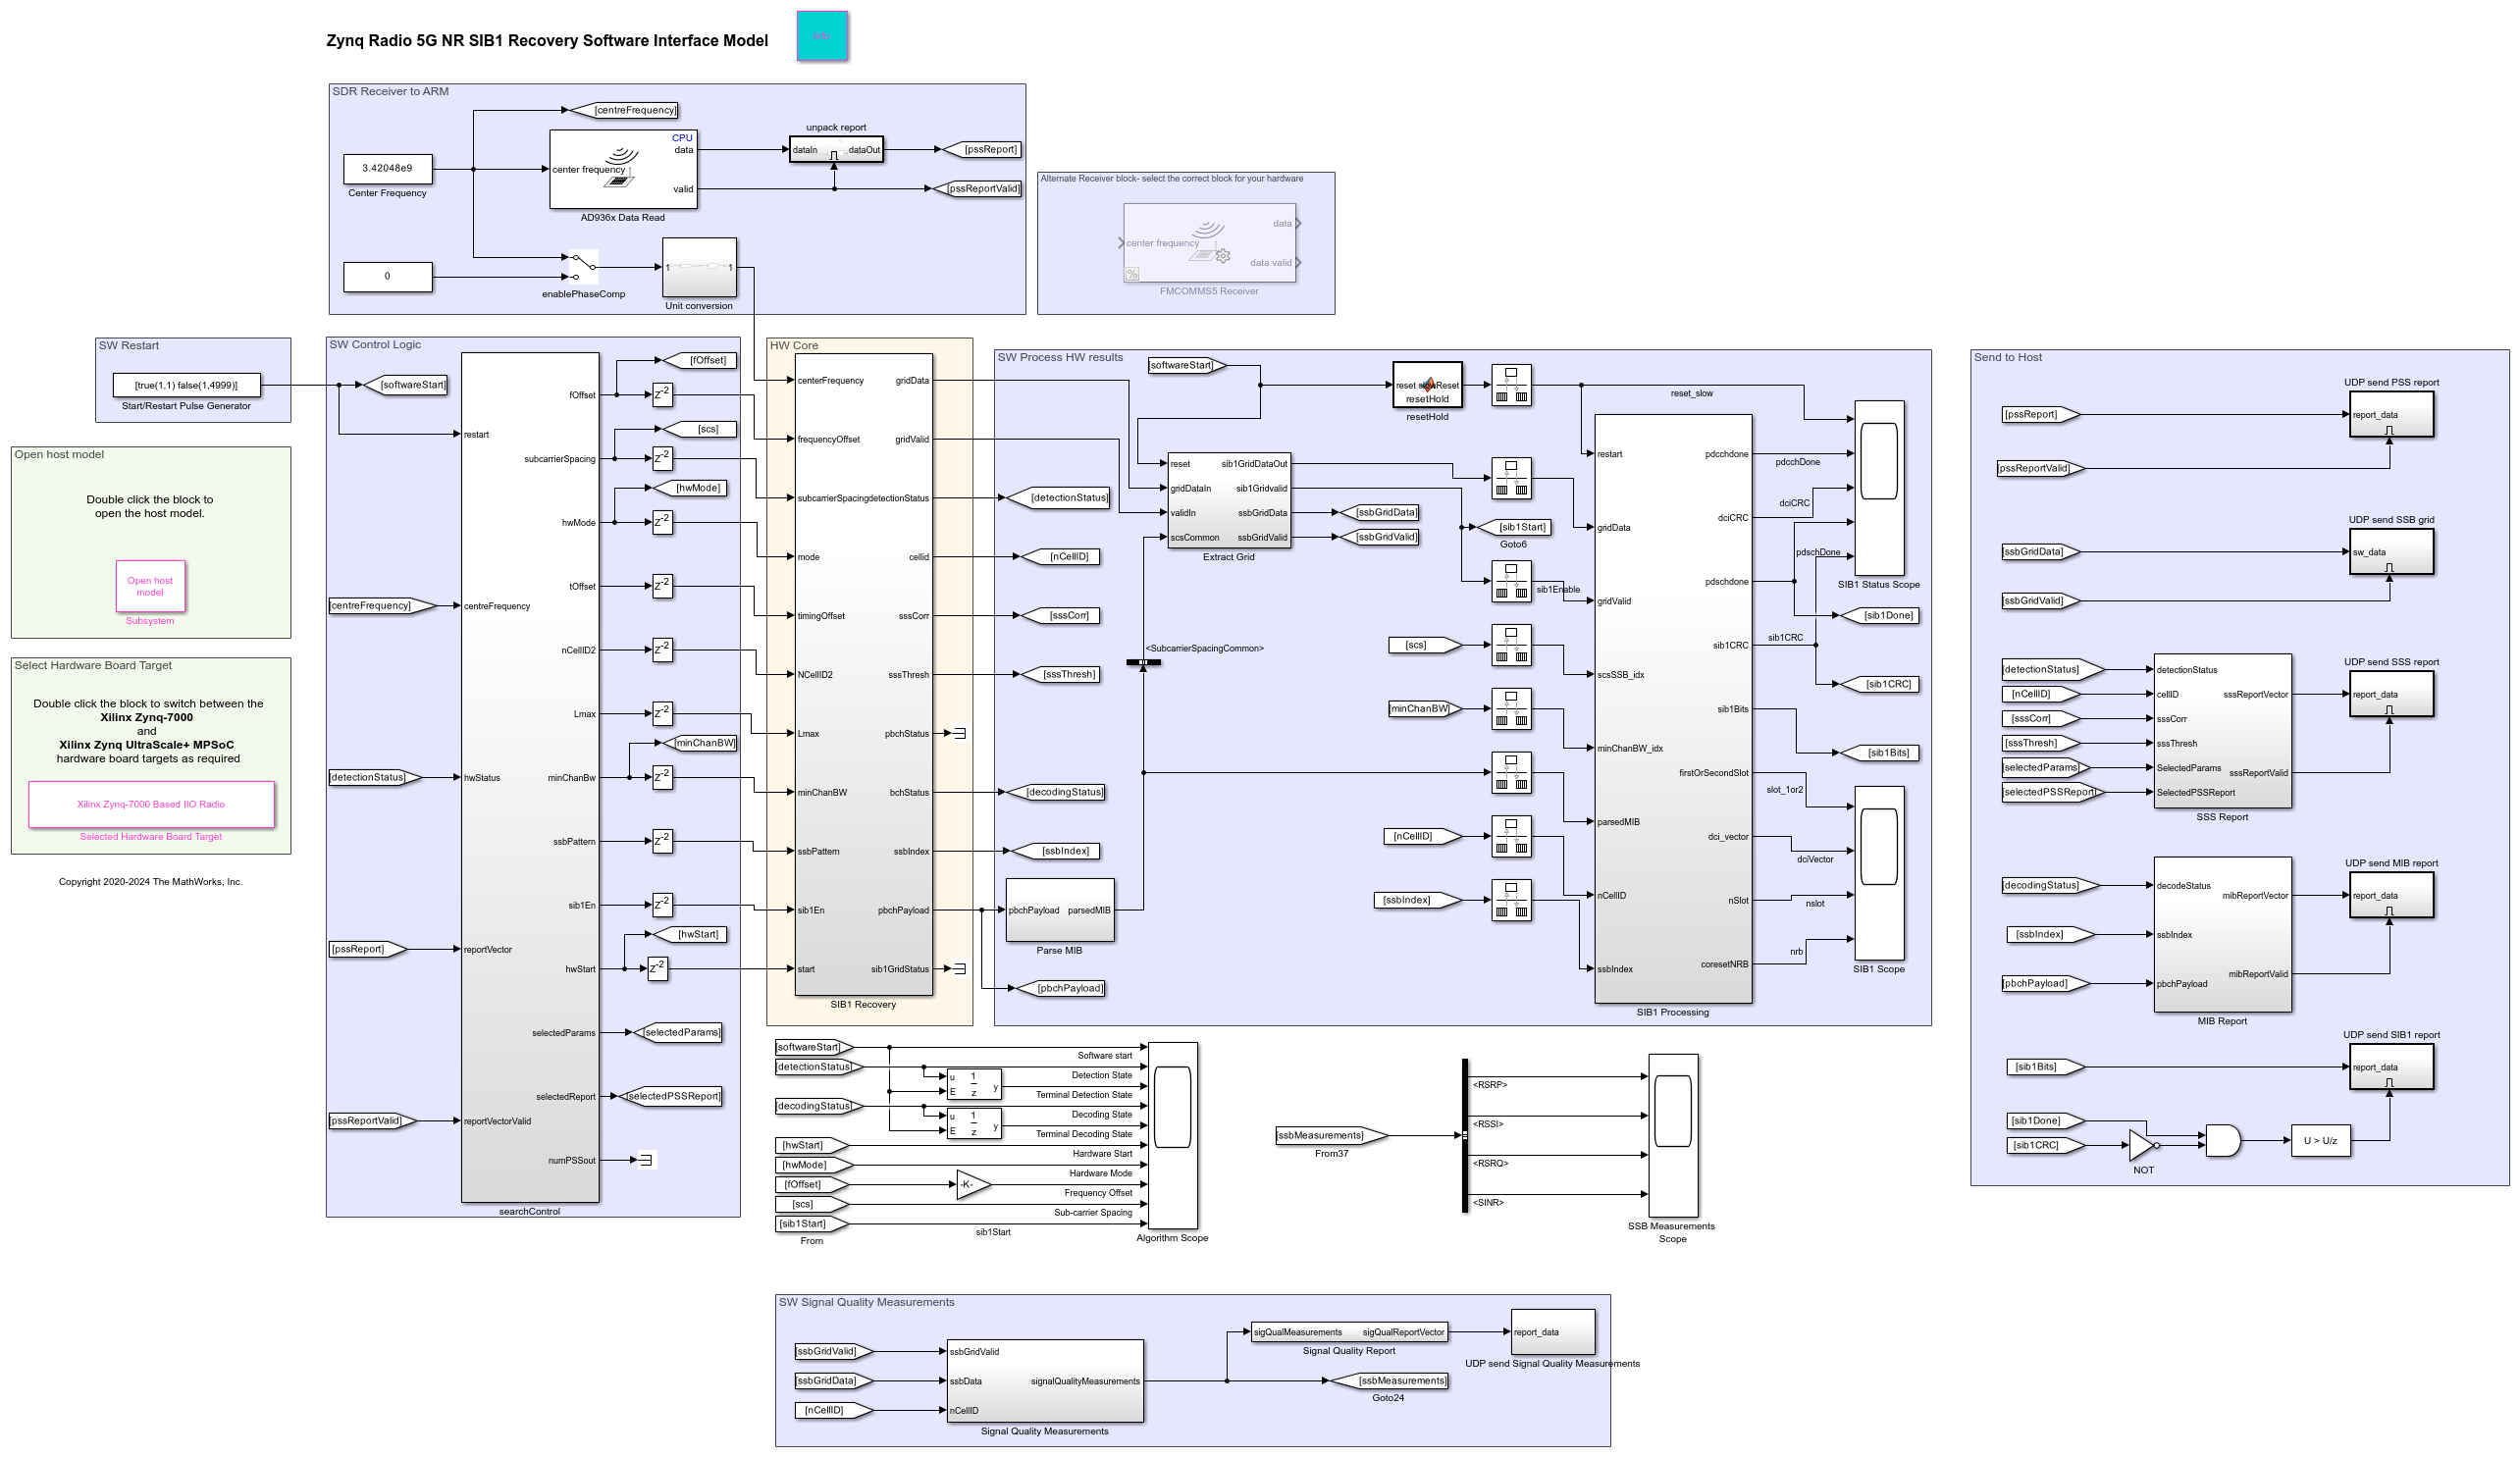Open the SSB Measurements Scope
Image resolution: width=2520 pixels, height=1457 pixels.
click(x=1672, y=1134)
